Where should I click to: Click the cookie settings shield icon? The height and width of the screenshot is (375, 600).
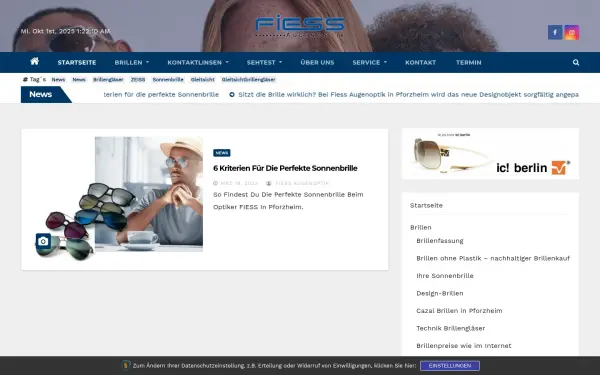click(x=126, y=365)
